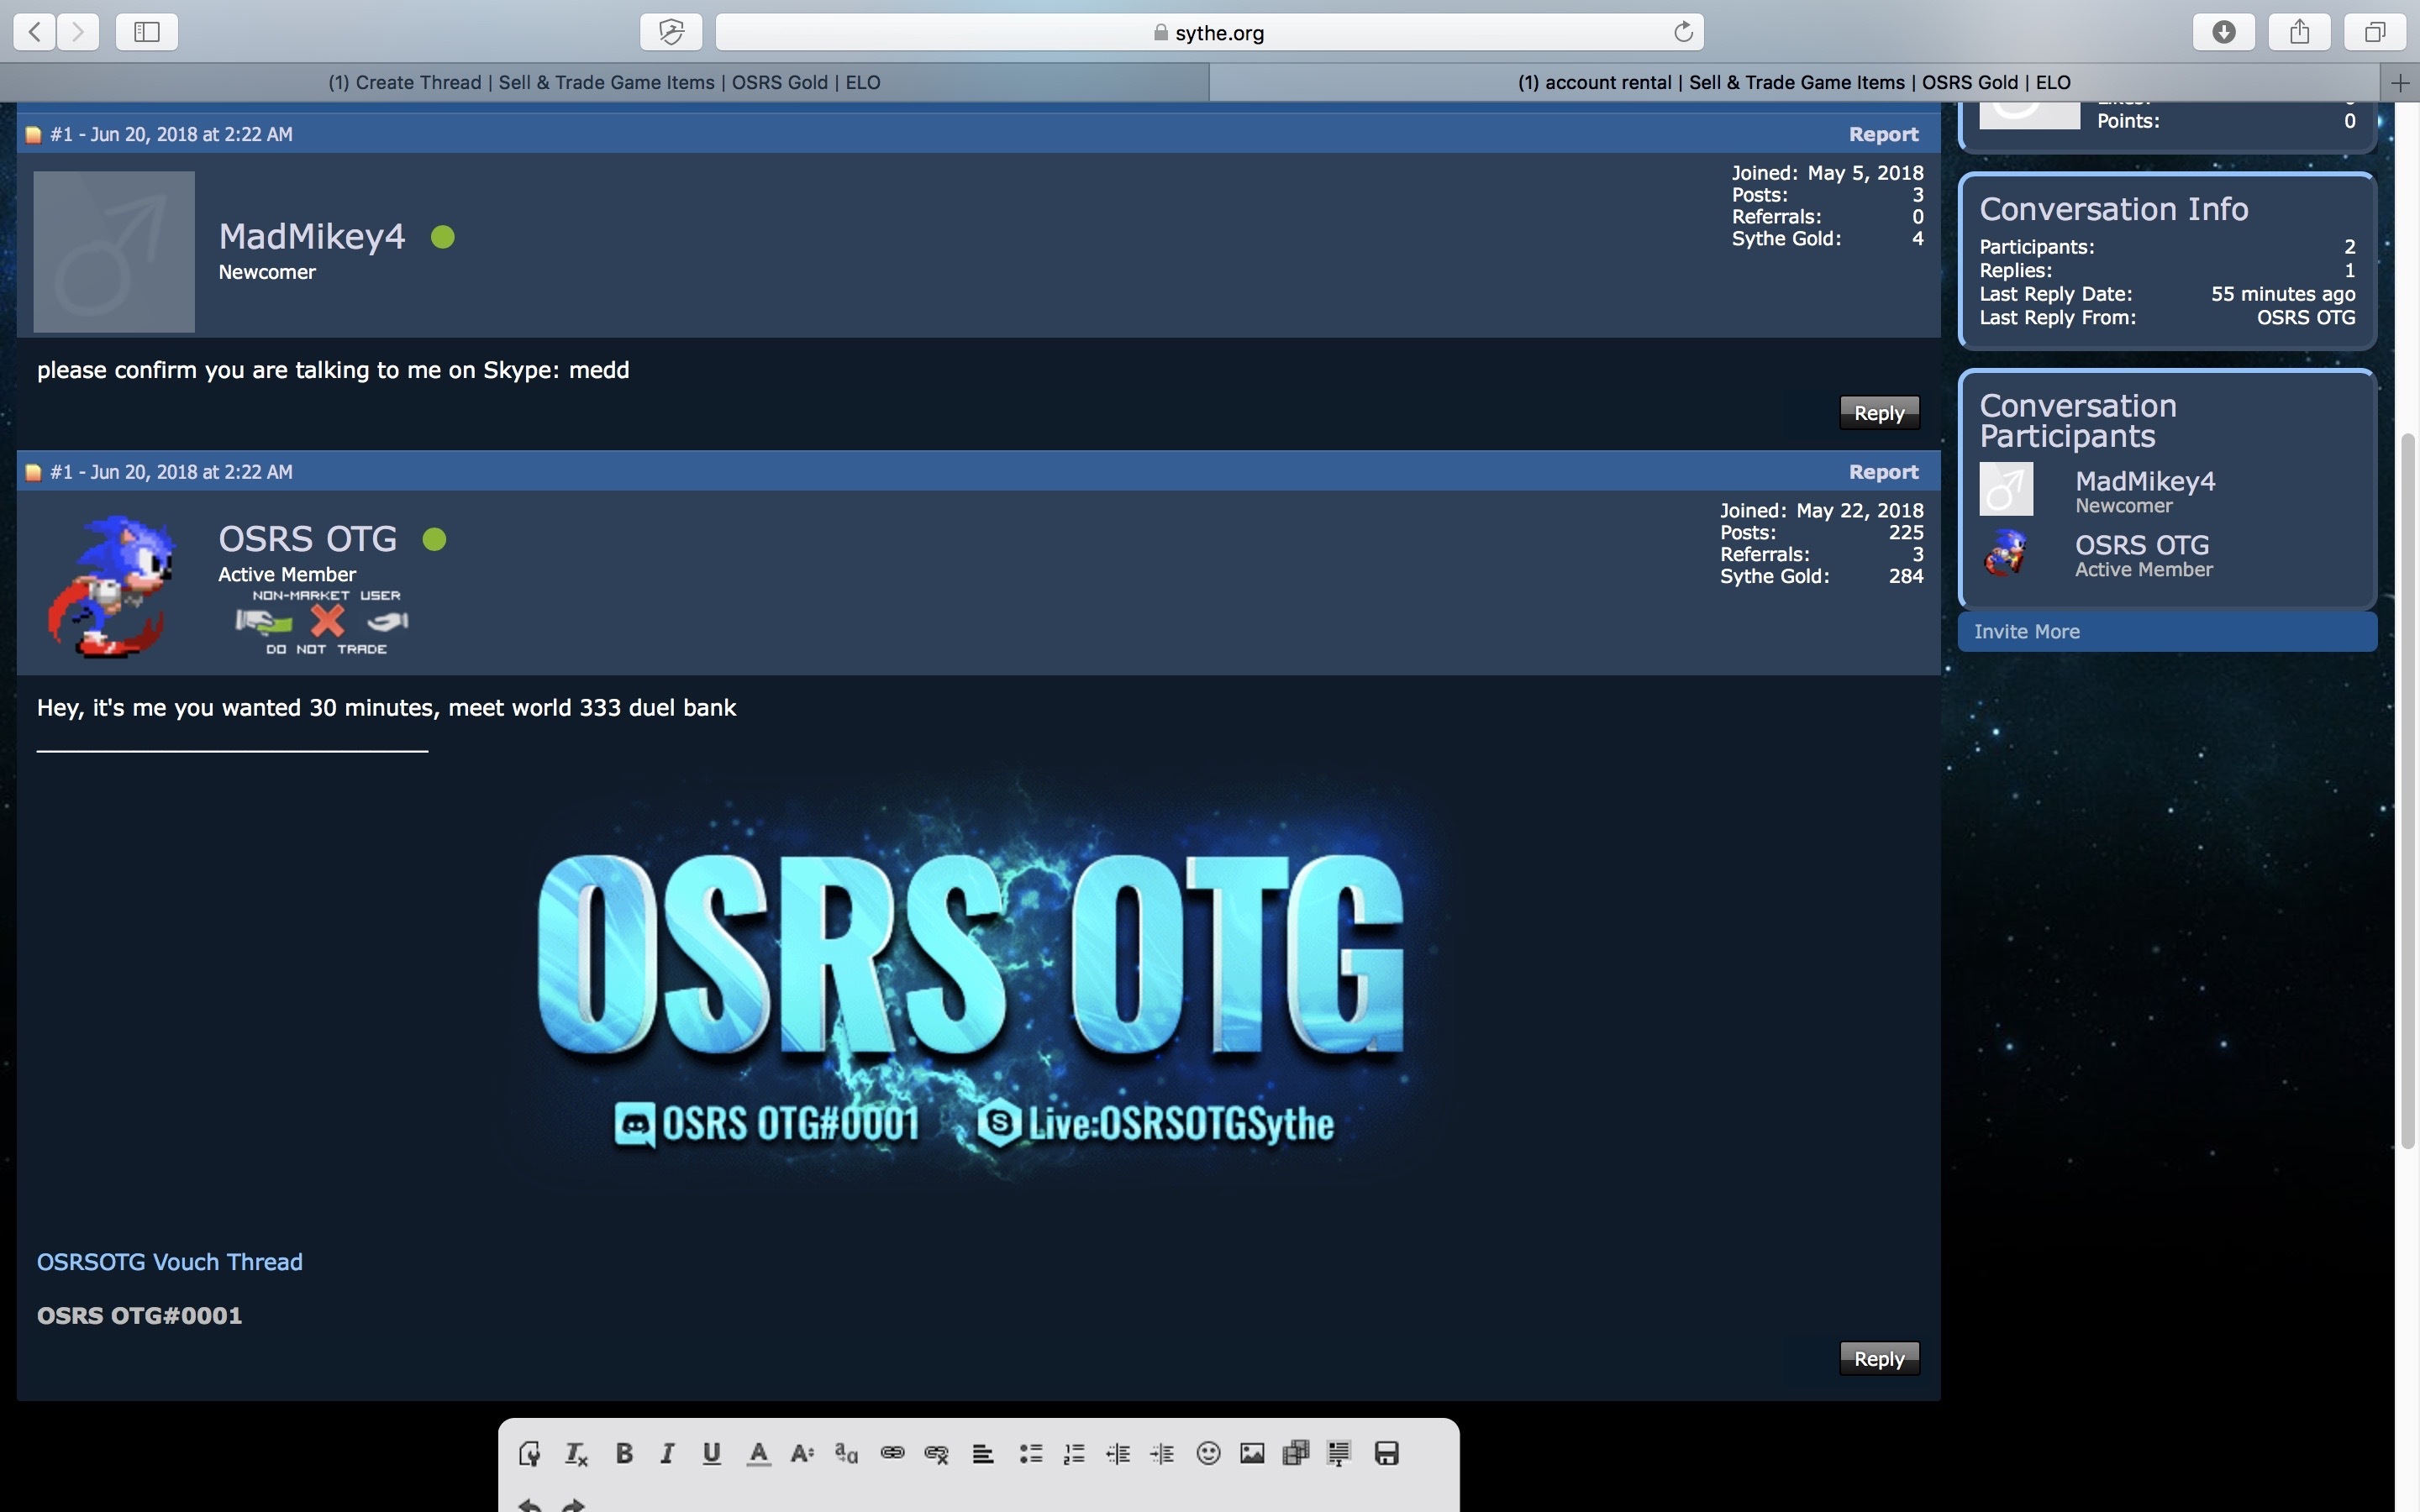Switch to the Create Thread tab
This screenshot has height=1512, width=2420.
point(604,82)
